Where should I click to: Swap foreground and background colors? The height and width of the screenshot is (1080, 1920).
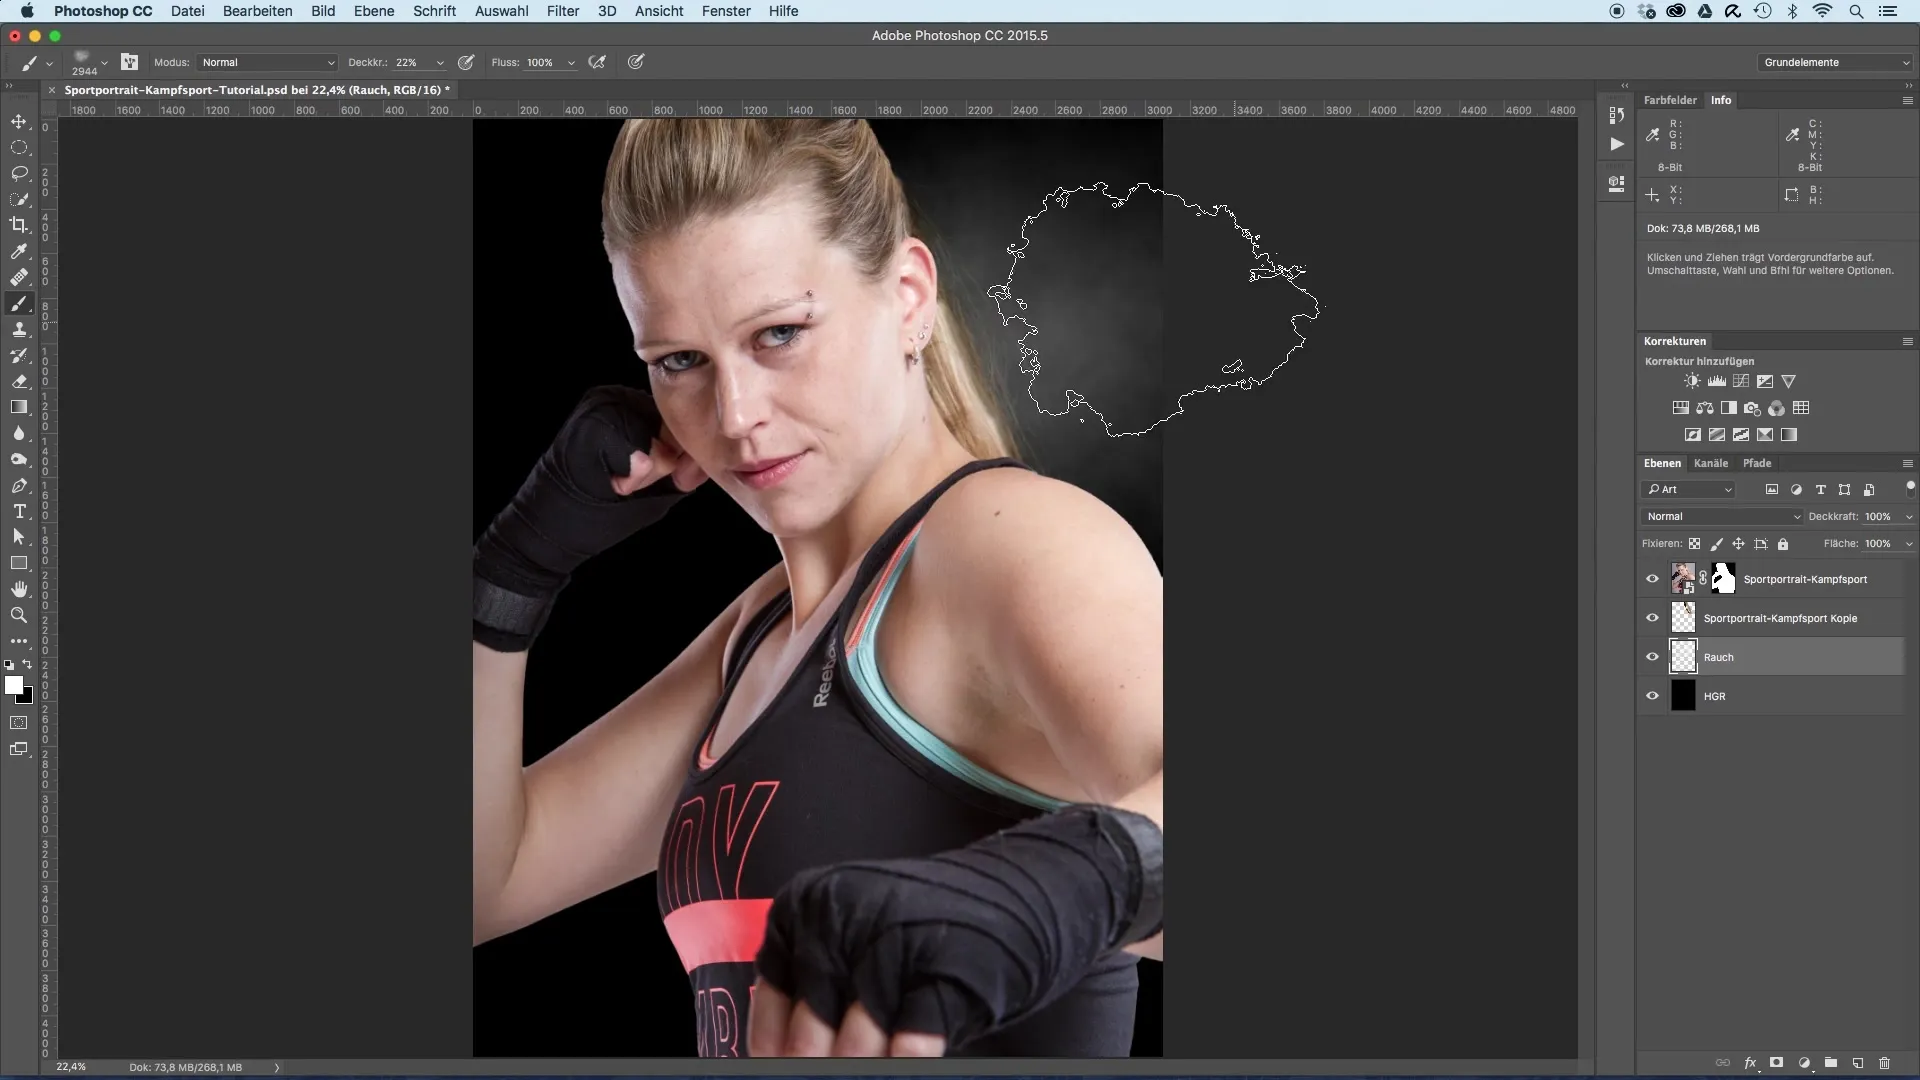point(27,664)
